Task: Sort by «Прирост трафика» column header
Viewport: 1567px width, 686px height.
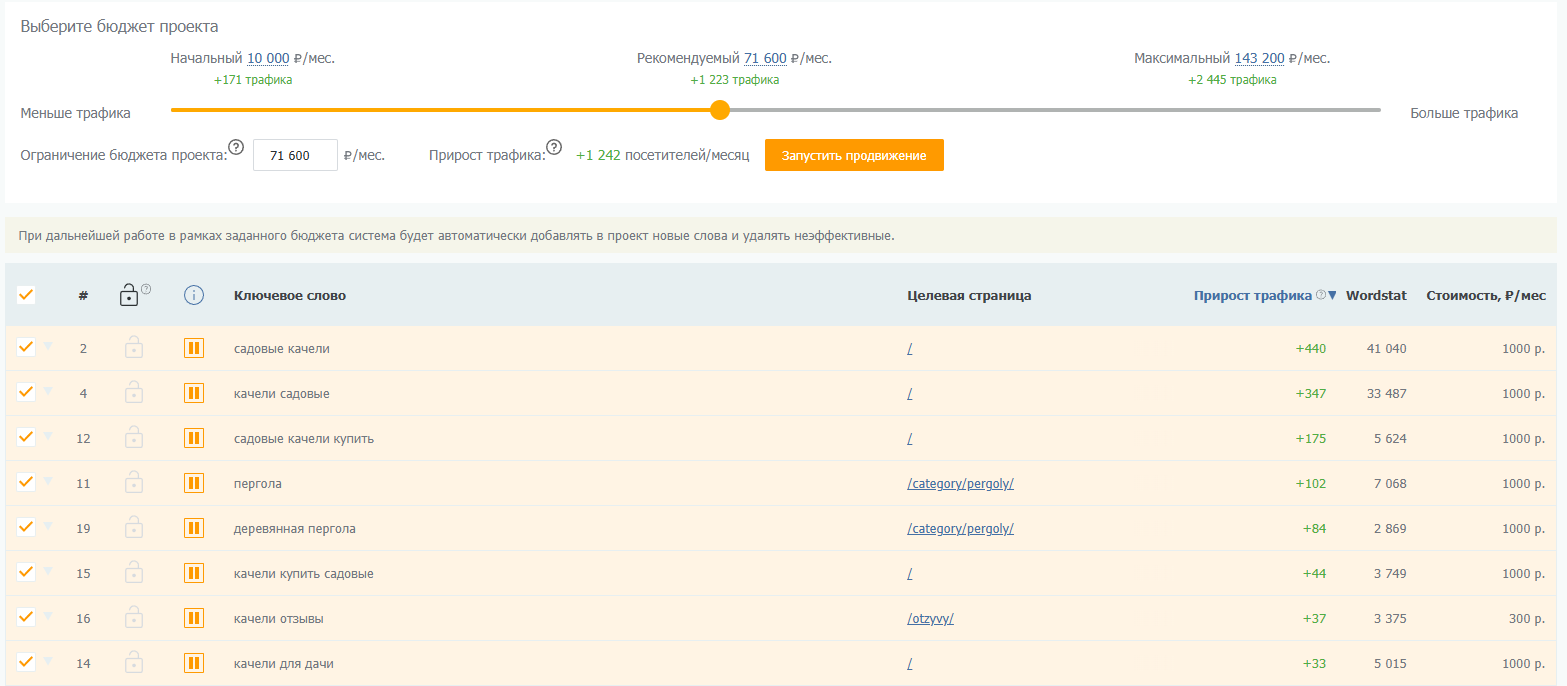Action: click(x=1253, y=295)
